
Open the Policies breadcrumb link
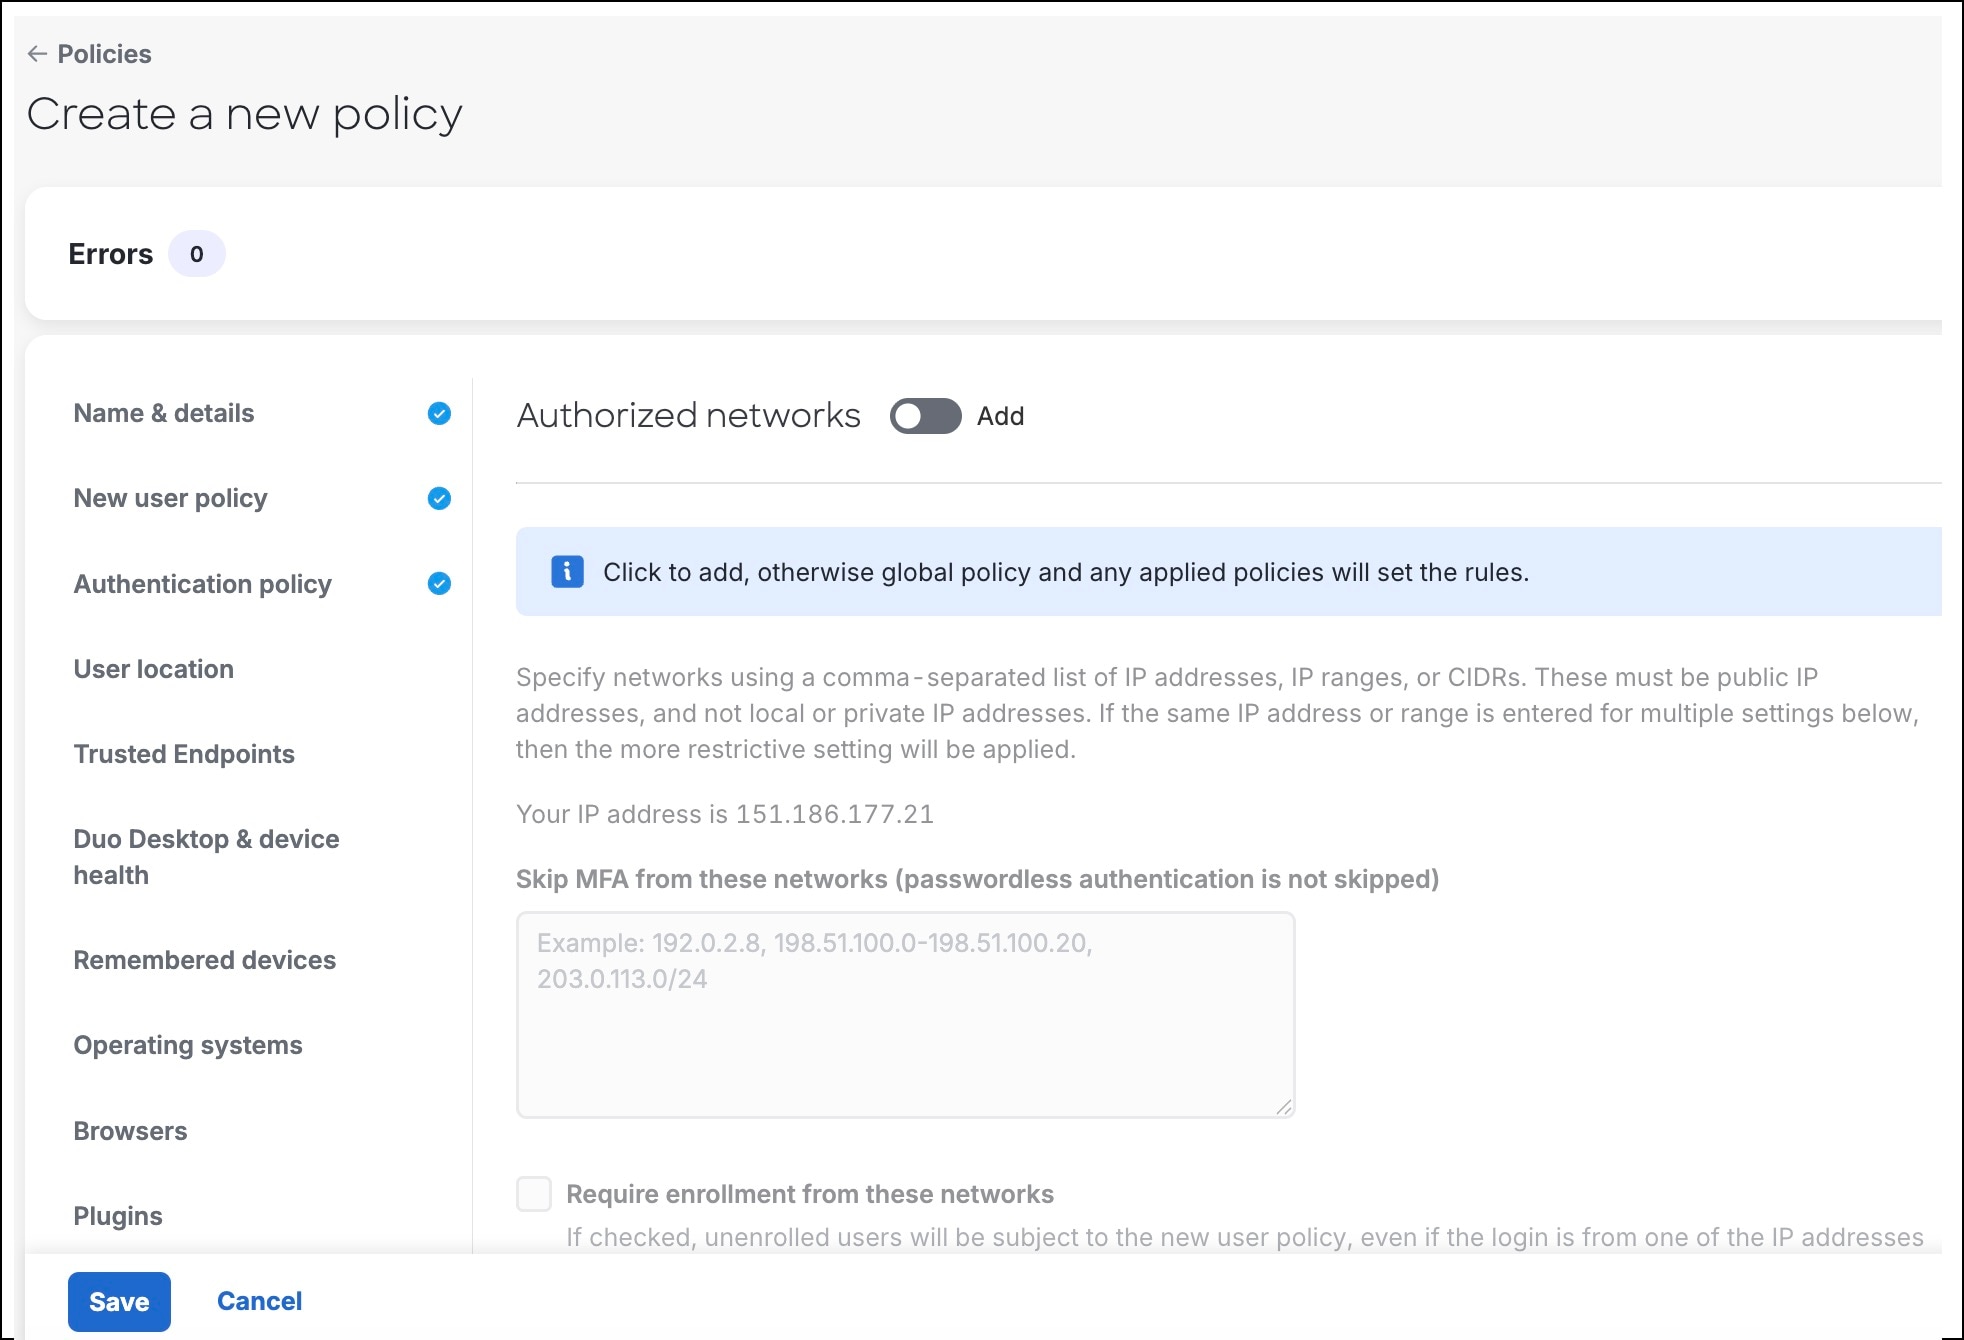[x=104, y=54]
